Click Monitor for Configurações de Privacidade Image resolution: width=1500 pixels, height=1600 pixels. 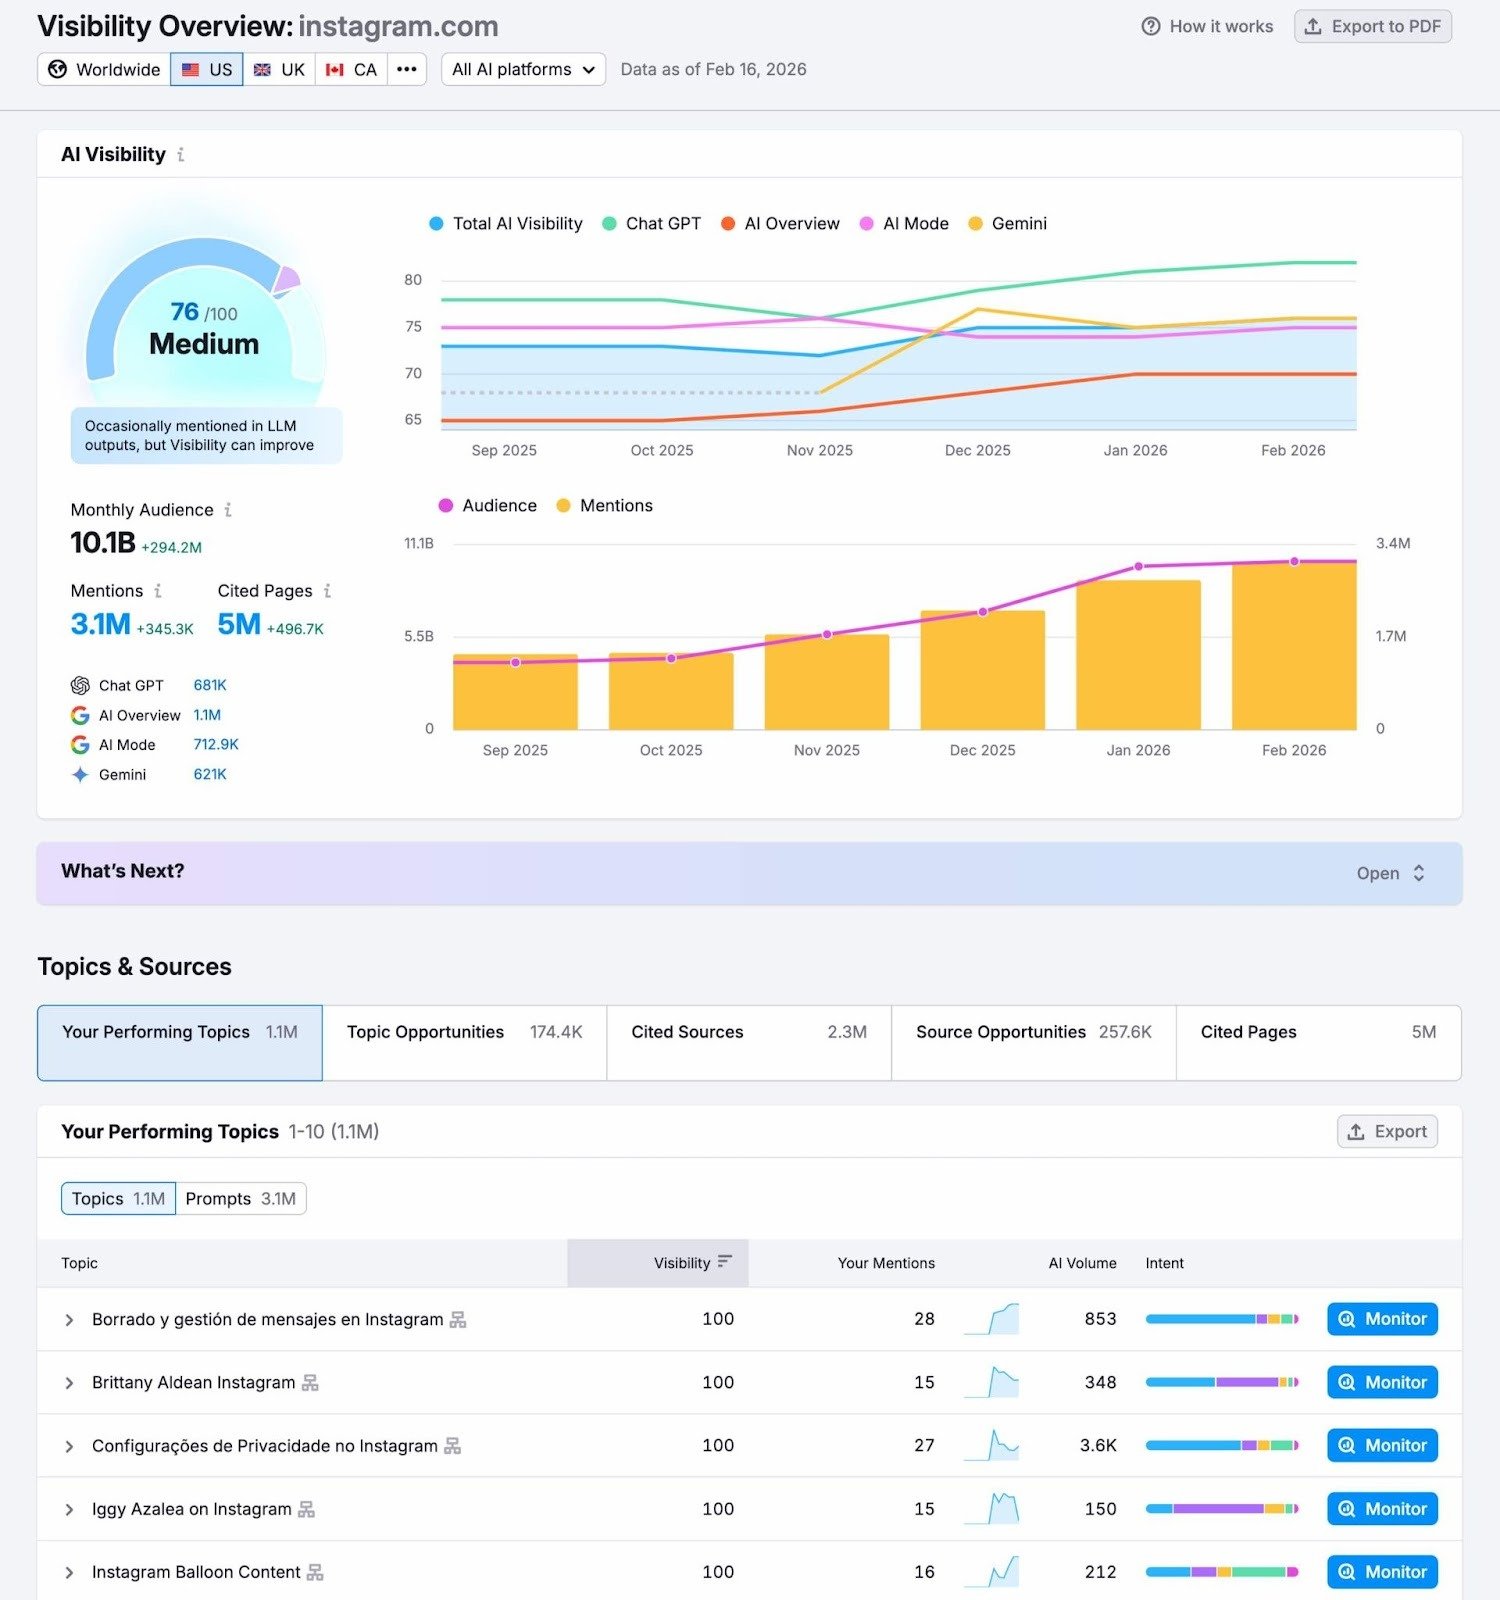(x=1382, y=1445)
